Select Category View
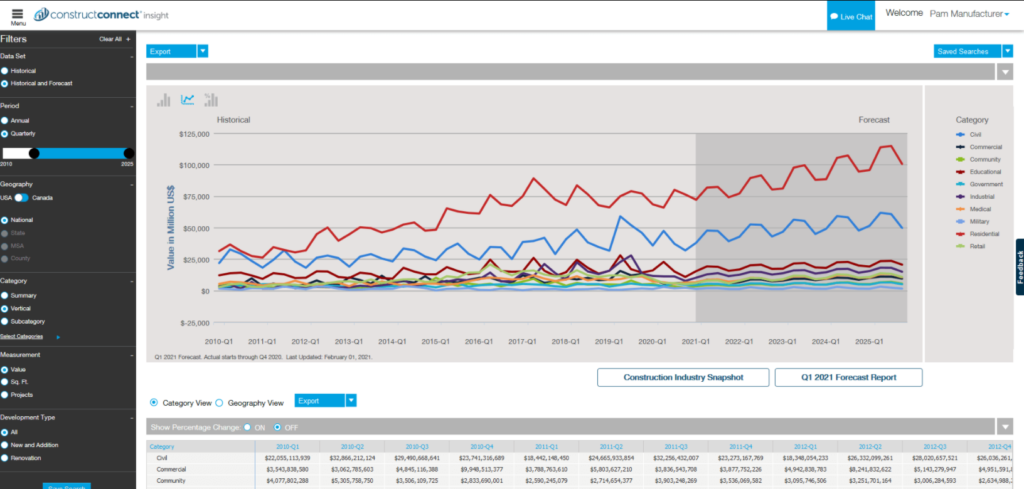Screen dimensions: 1024x489 pos(153,403)
